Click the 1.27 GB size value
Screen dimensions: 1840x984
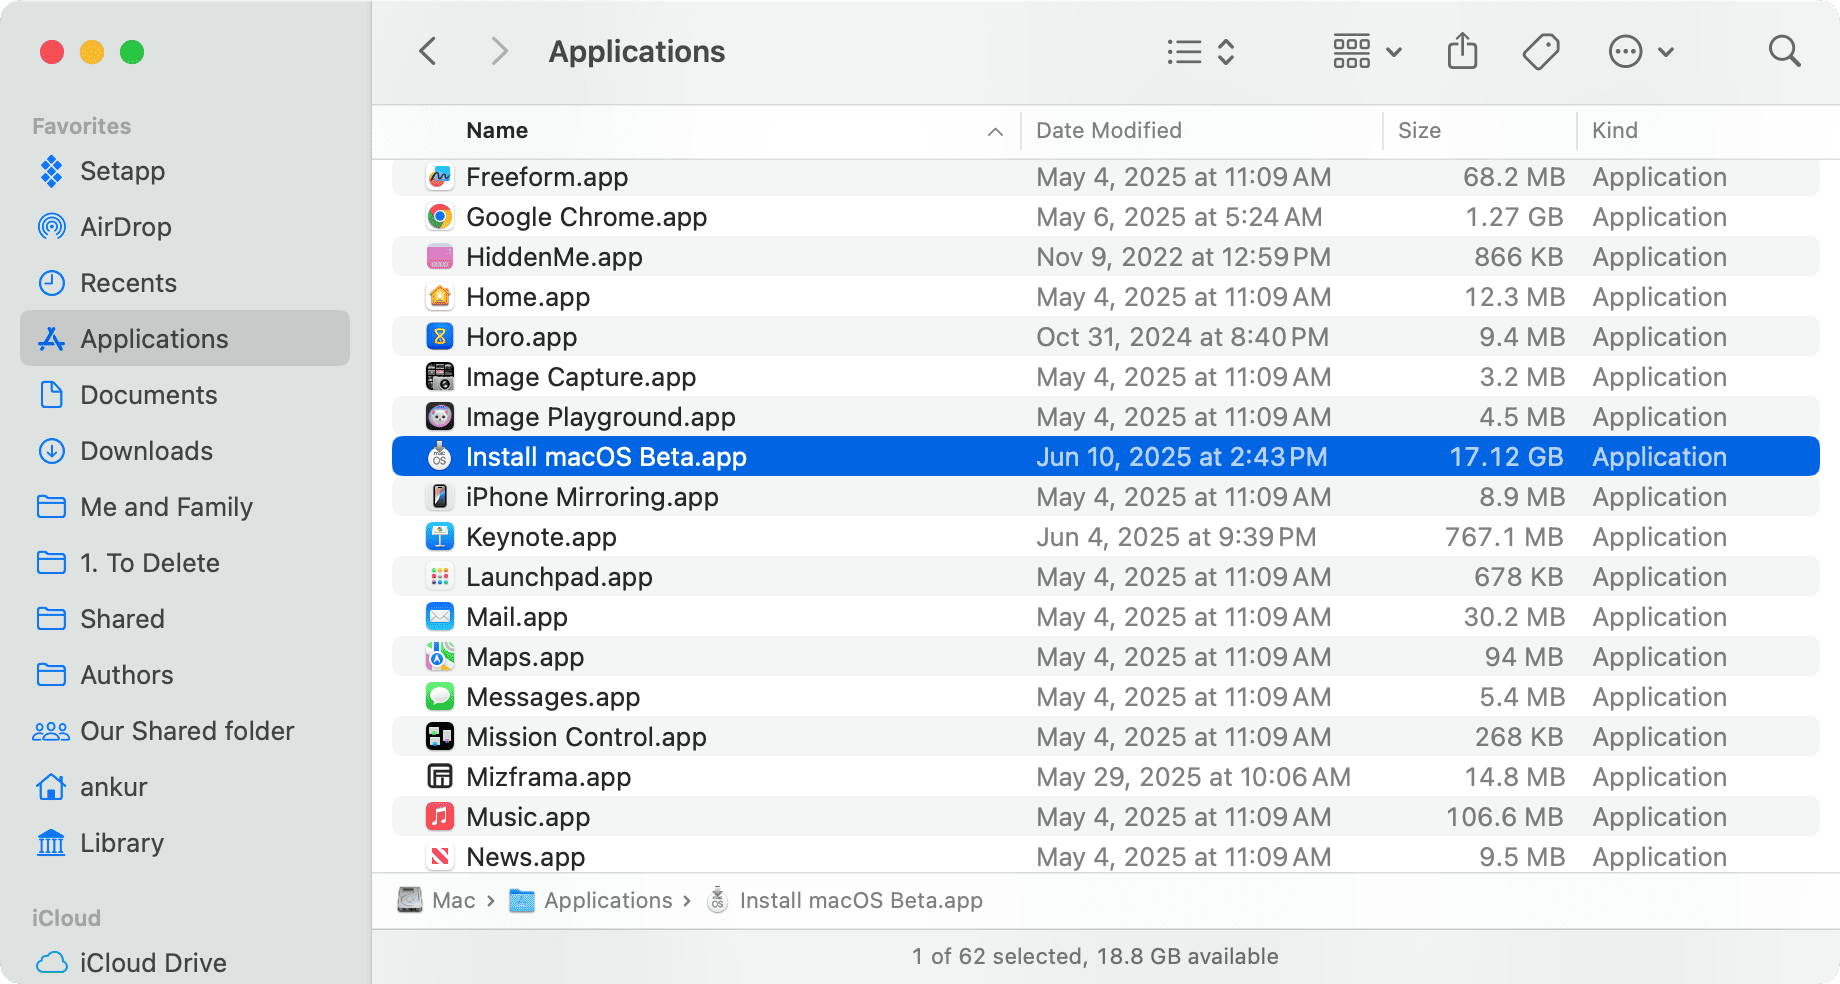(x=1514, y=217)
